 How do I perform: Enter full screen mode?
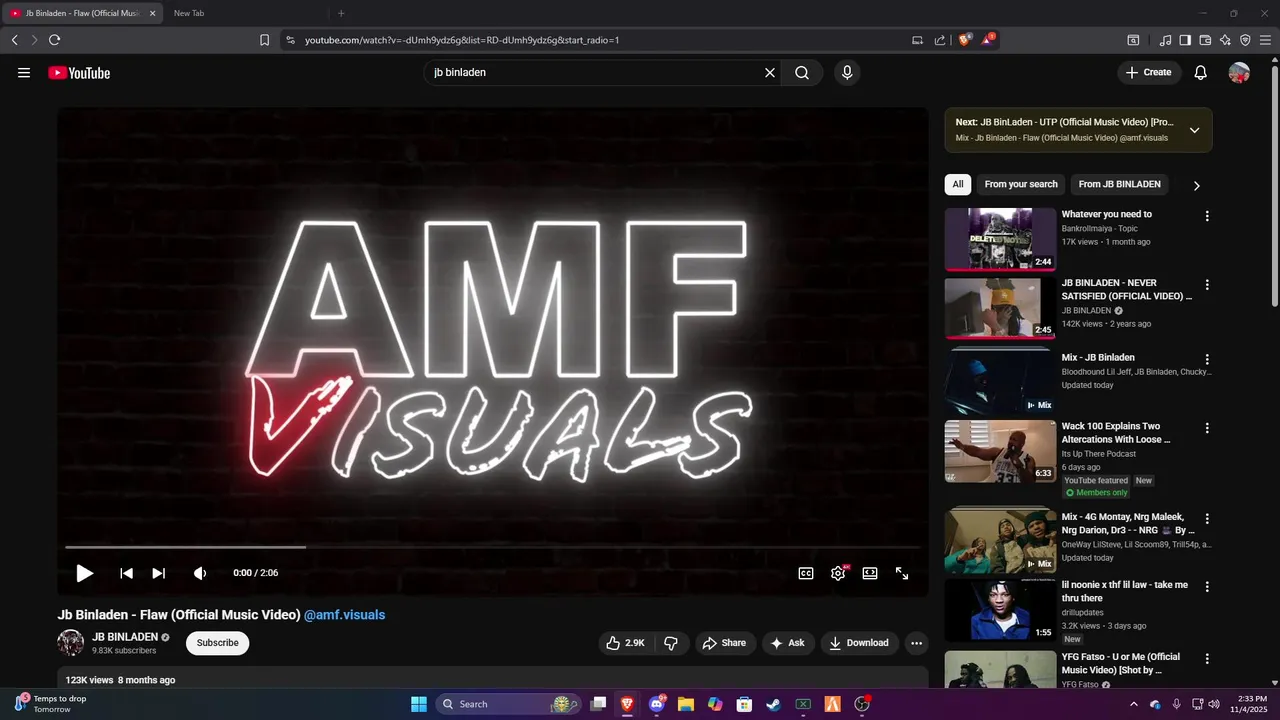[x=902, y=573]
